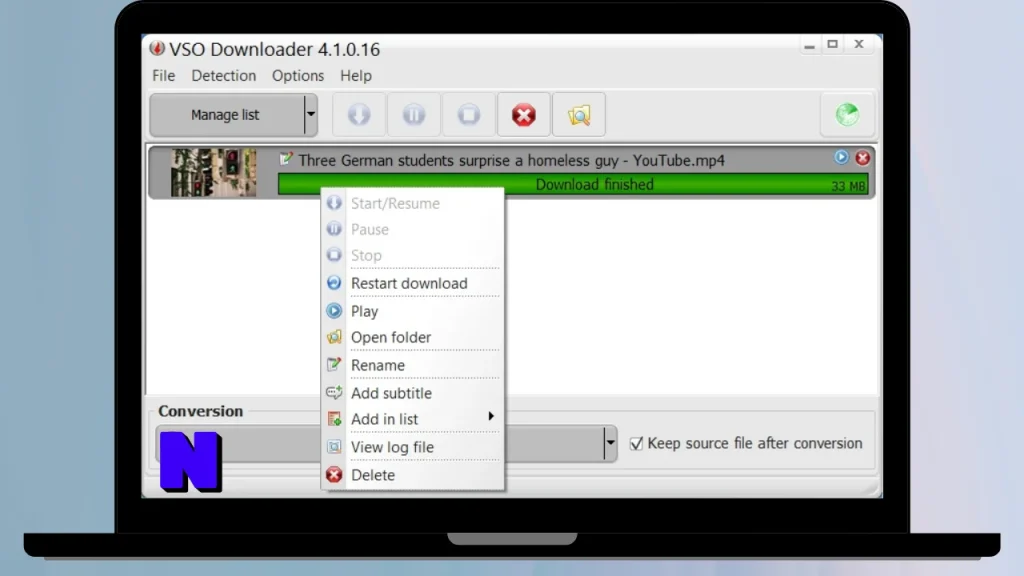Click the rename pencil icon beside file name

pos(285,159)
